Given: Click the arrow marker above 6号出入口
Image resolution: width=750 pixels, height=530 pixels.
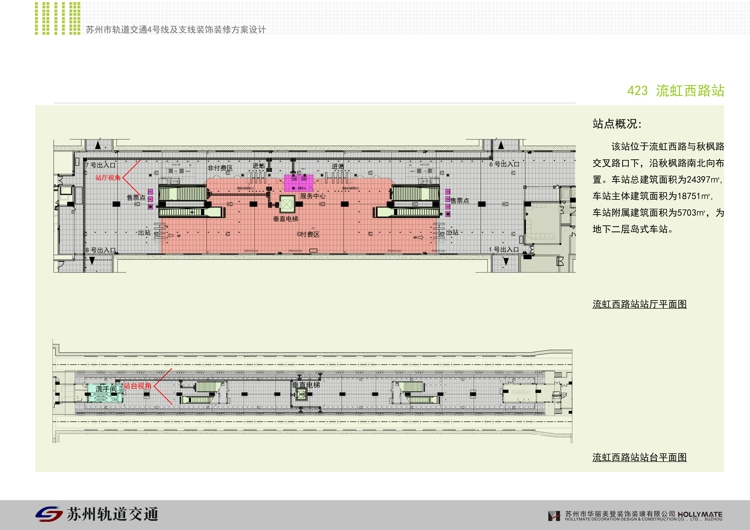Looking at the screenshot, I should (501, 144).
